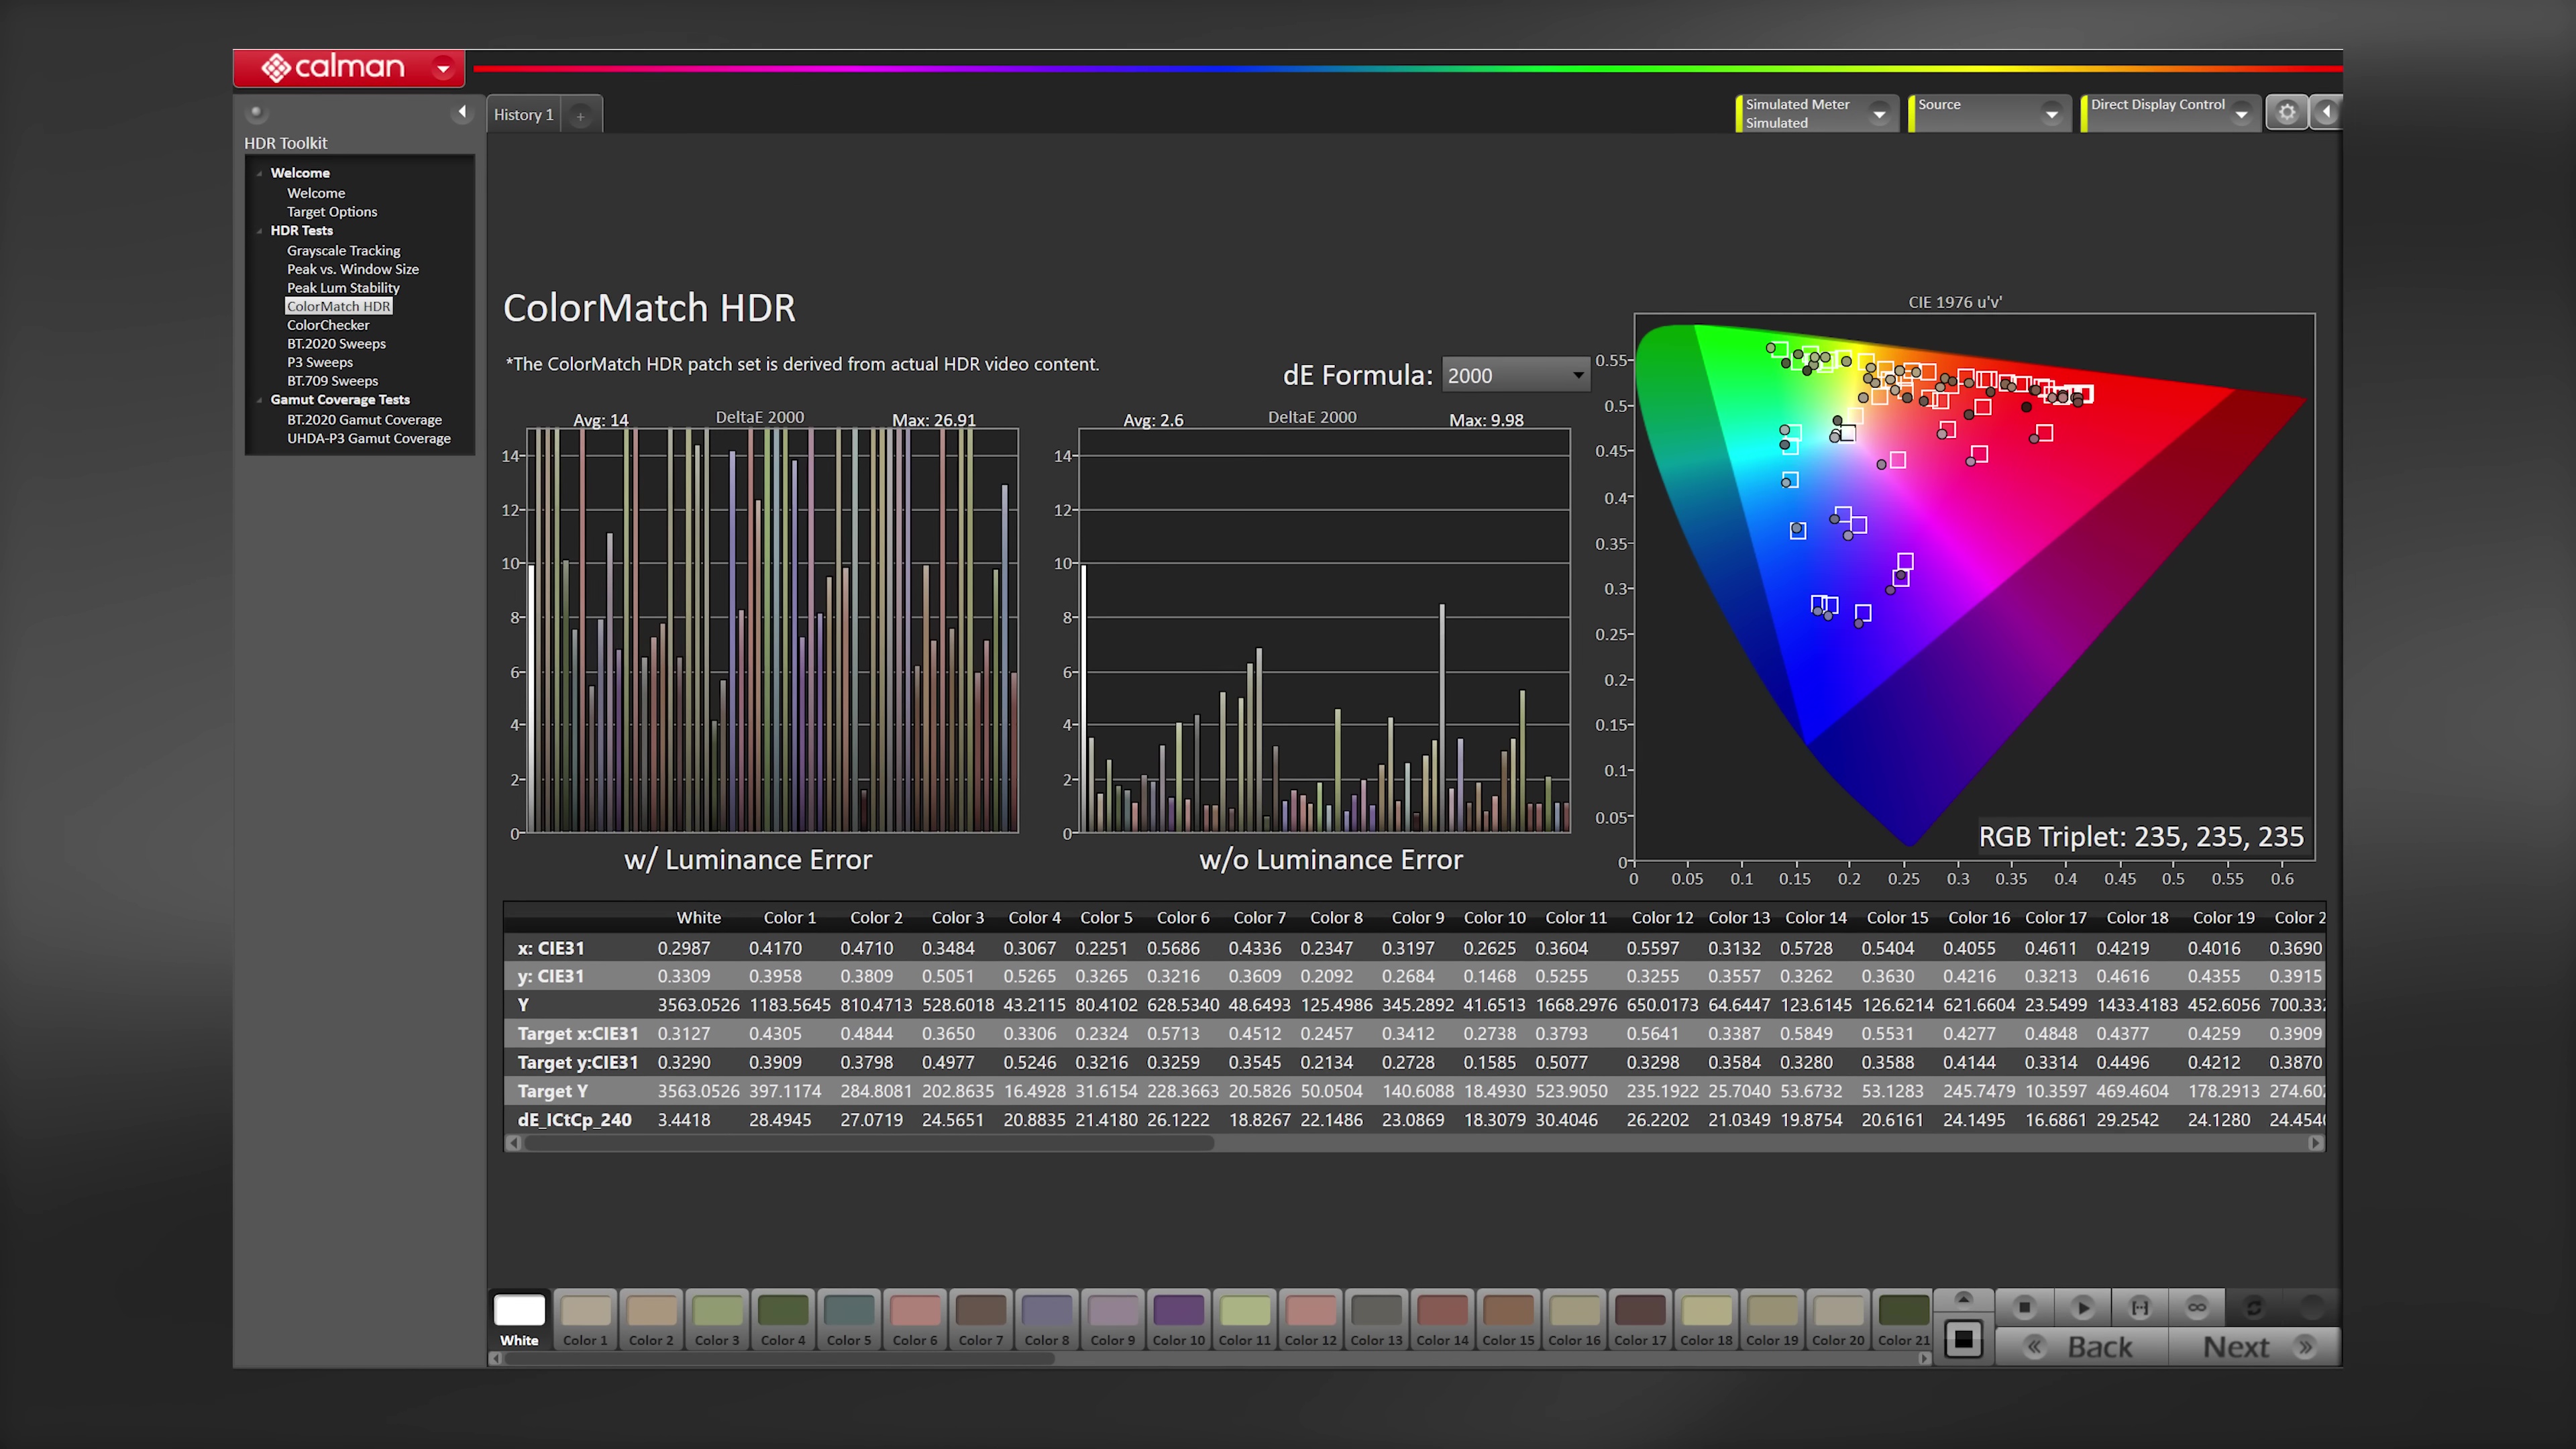Image resolution: width=2576 pixels, height=1449 pixels.
Task: Click the w/ Luminance Error bar chart
Action: click(x=772, y=630)
